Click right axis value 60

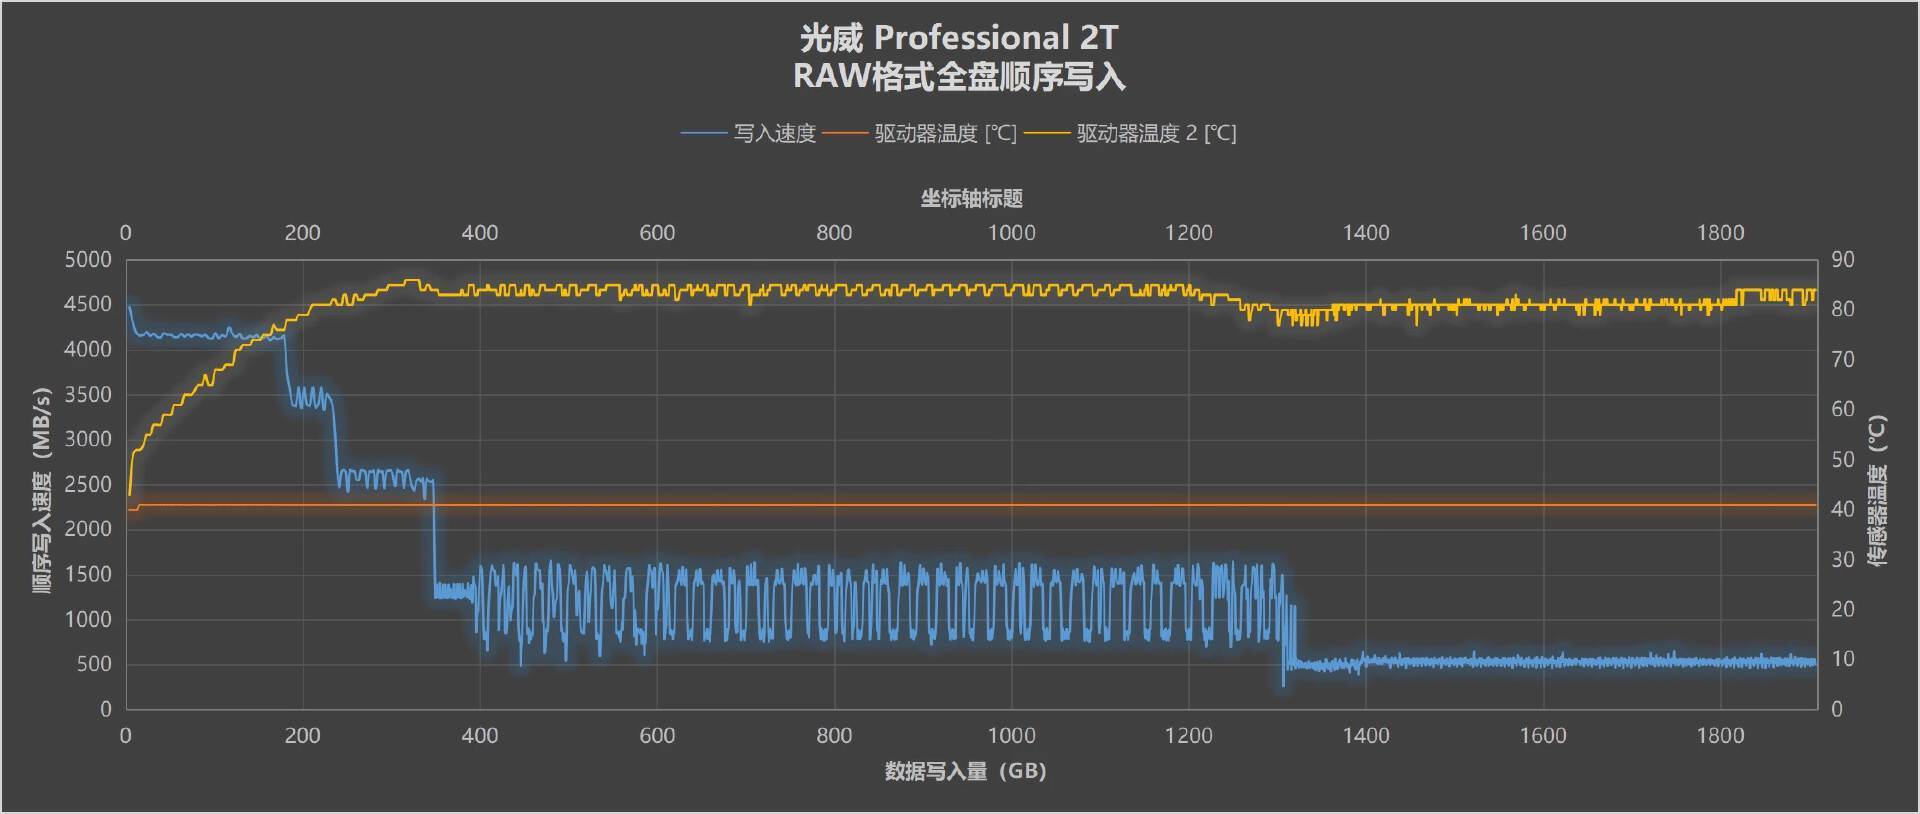1843,410
